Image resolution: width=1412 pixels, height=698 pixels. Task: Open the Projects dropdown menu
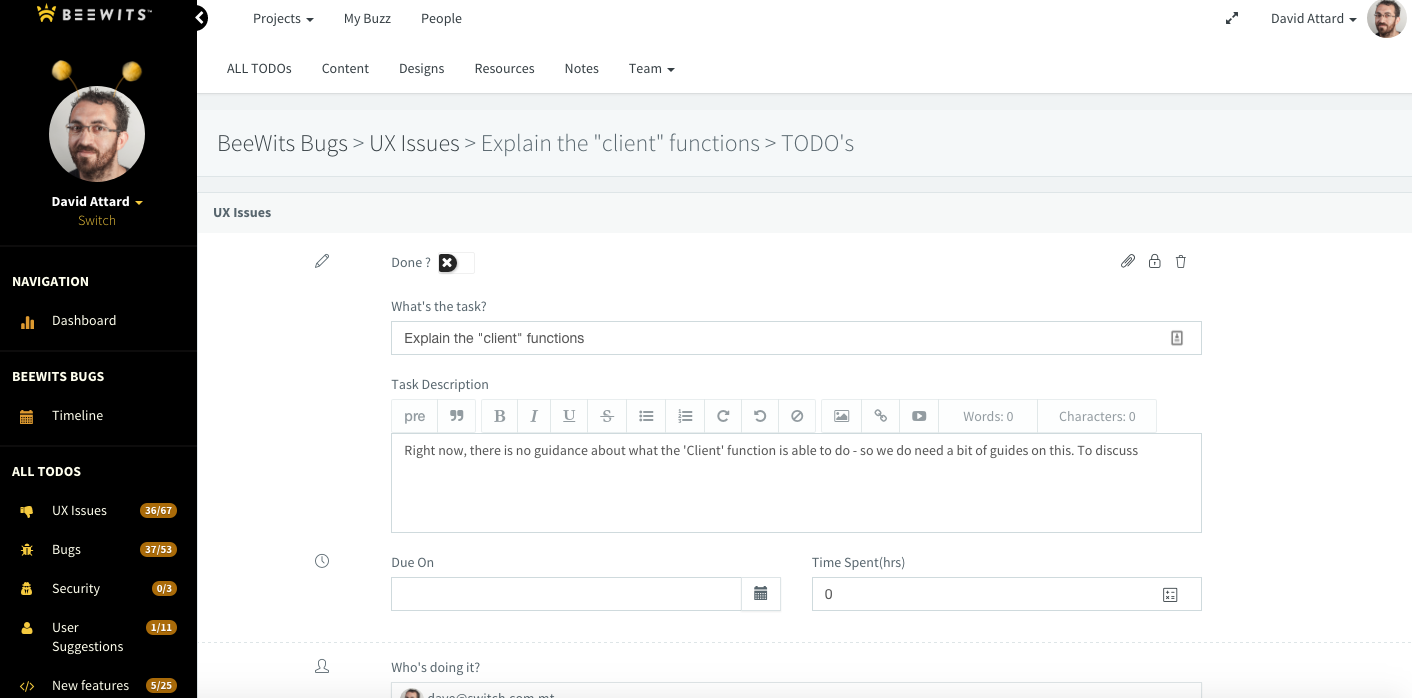pos(283,18)
